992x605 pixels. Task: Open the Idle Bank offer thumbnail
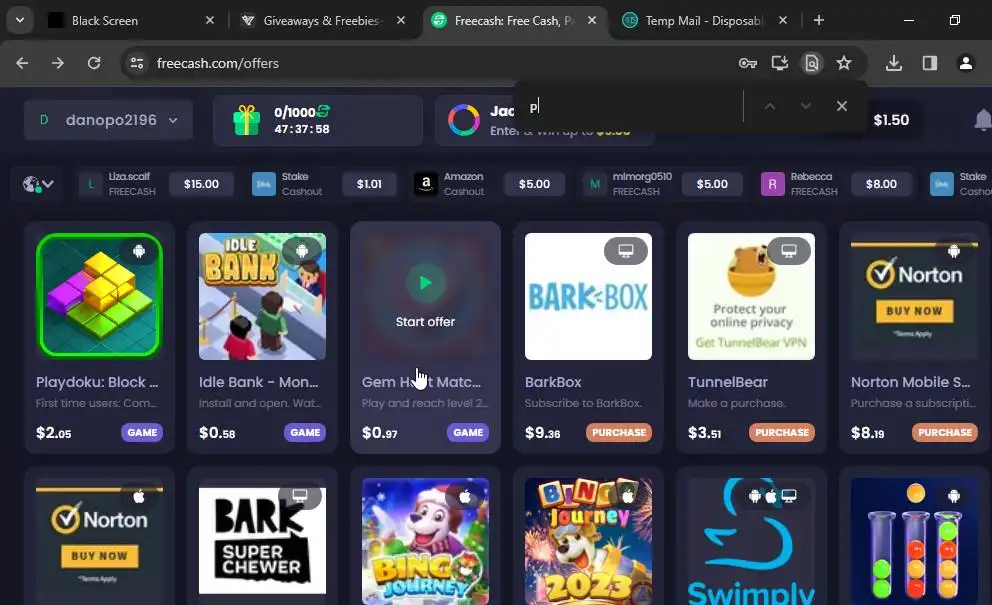tap(263, 296)
